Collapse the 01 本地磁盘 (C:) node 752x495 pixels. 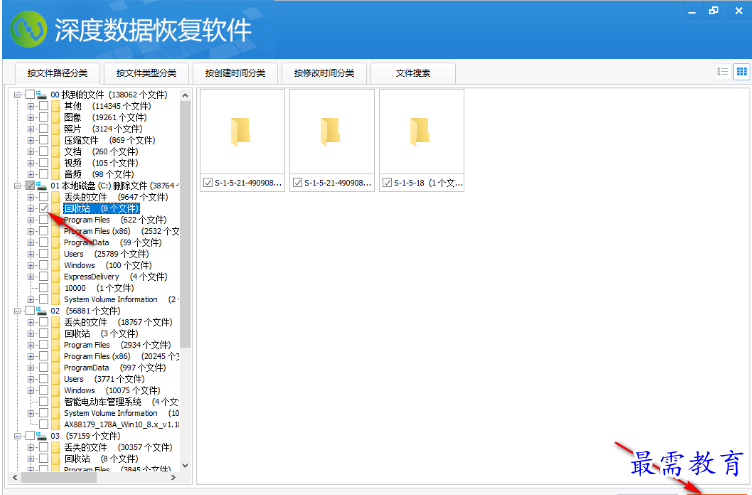[17, 186]
